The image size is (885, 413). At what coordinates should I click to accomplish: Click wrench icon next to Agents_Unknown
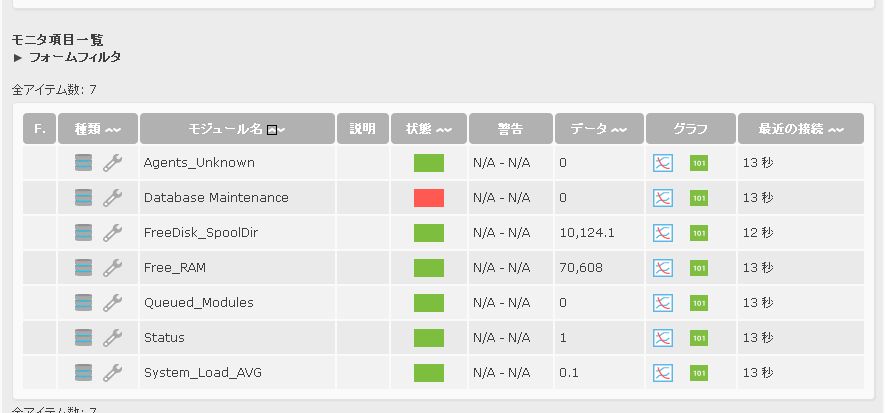pos(112,163)
